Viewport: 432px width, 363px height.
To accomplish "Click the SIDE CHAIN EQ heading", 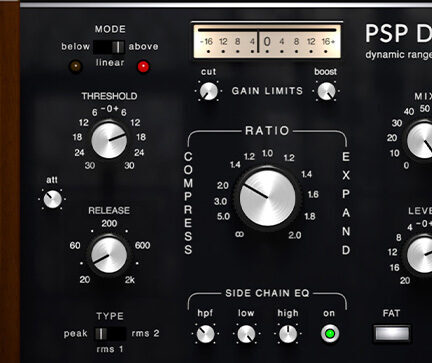I will click(x=267, y=293).
